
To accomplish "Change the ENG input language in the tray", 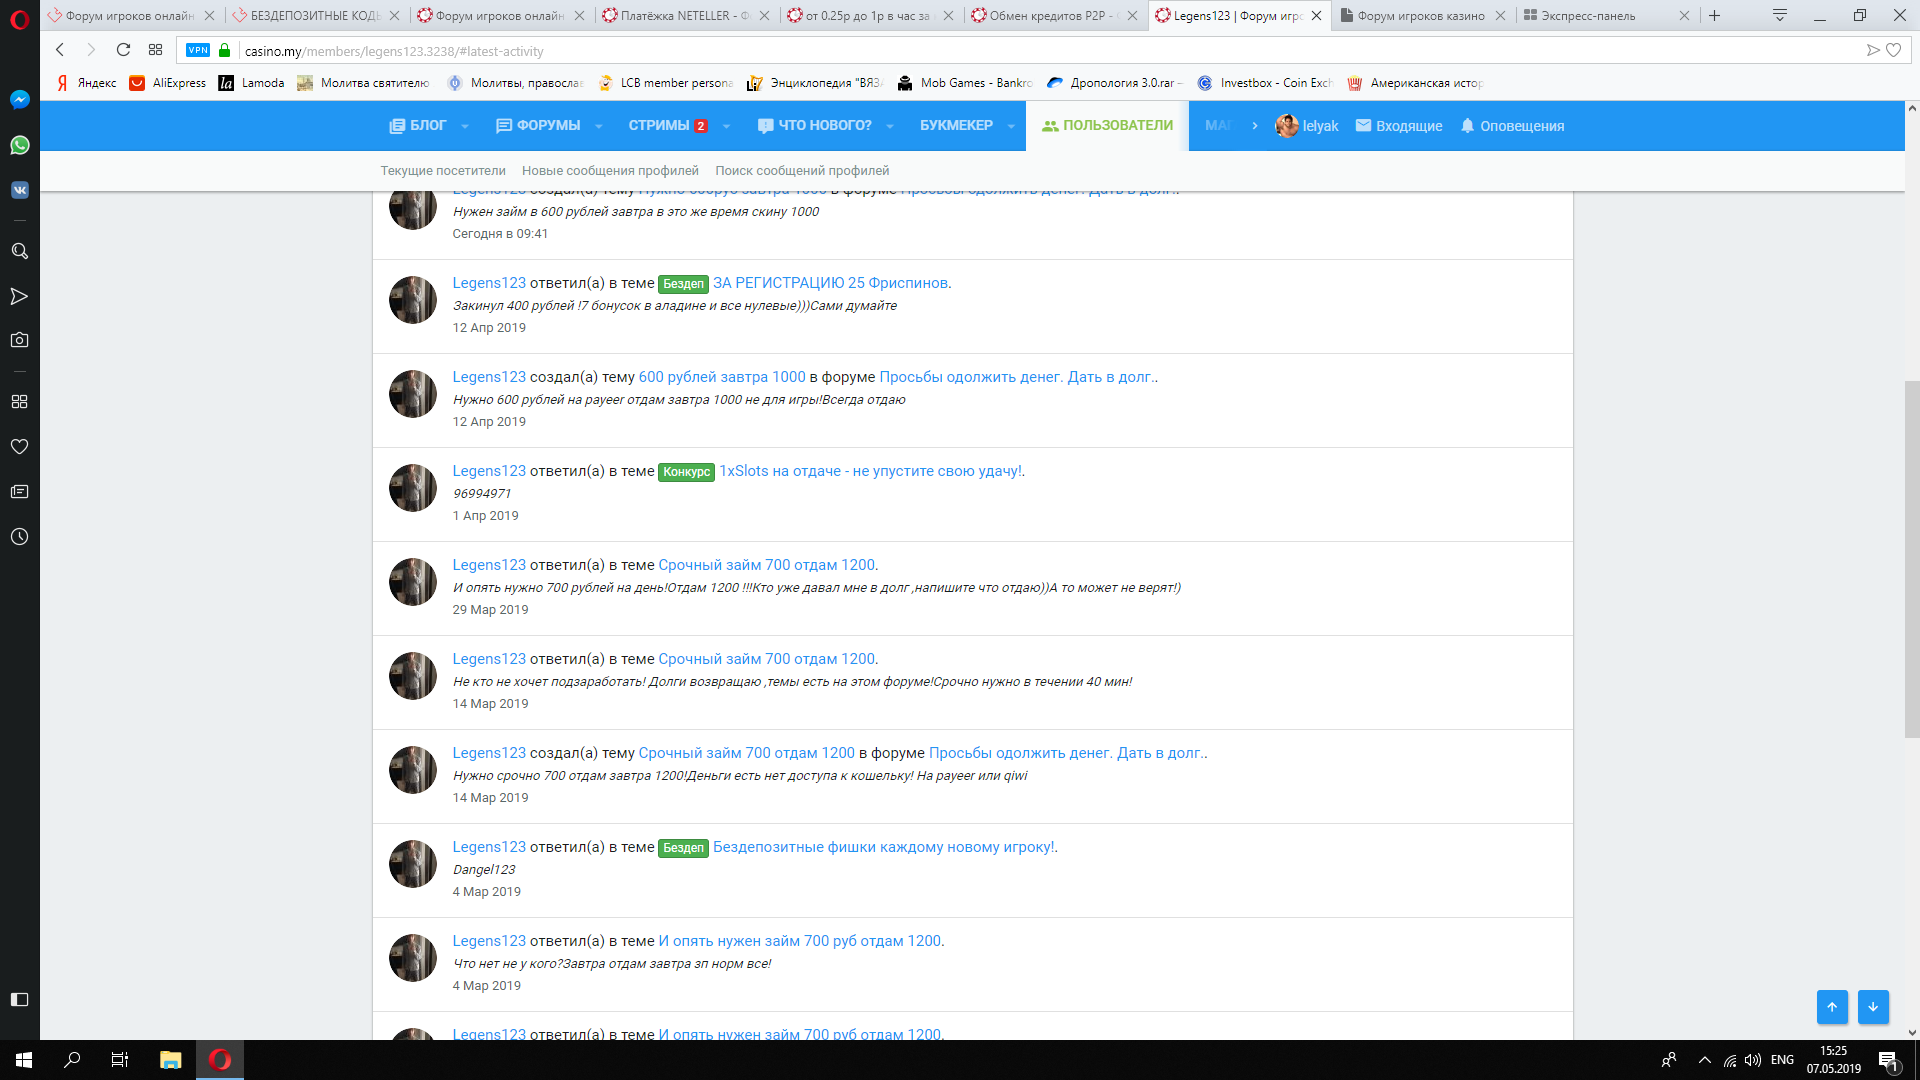I will coord(1782,1060).
